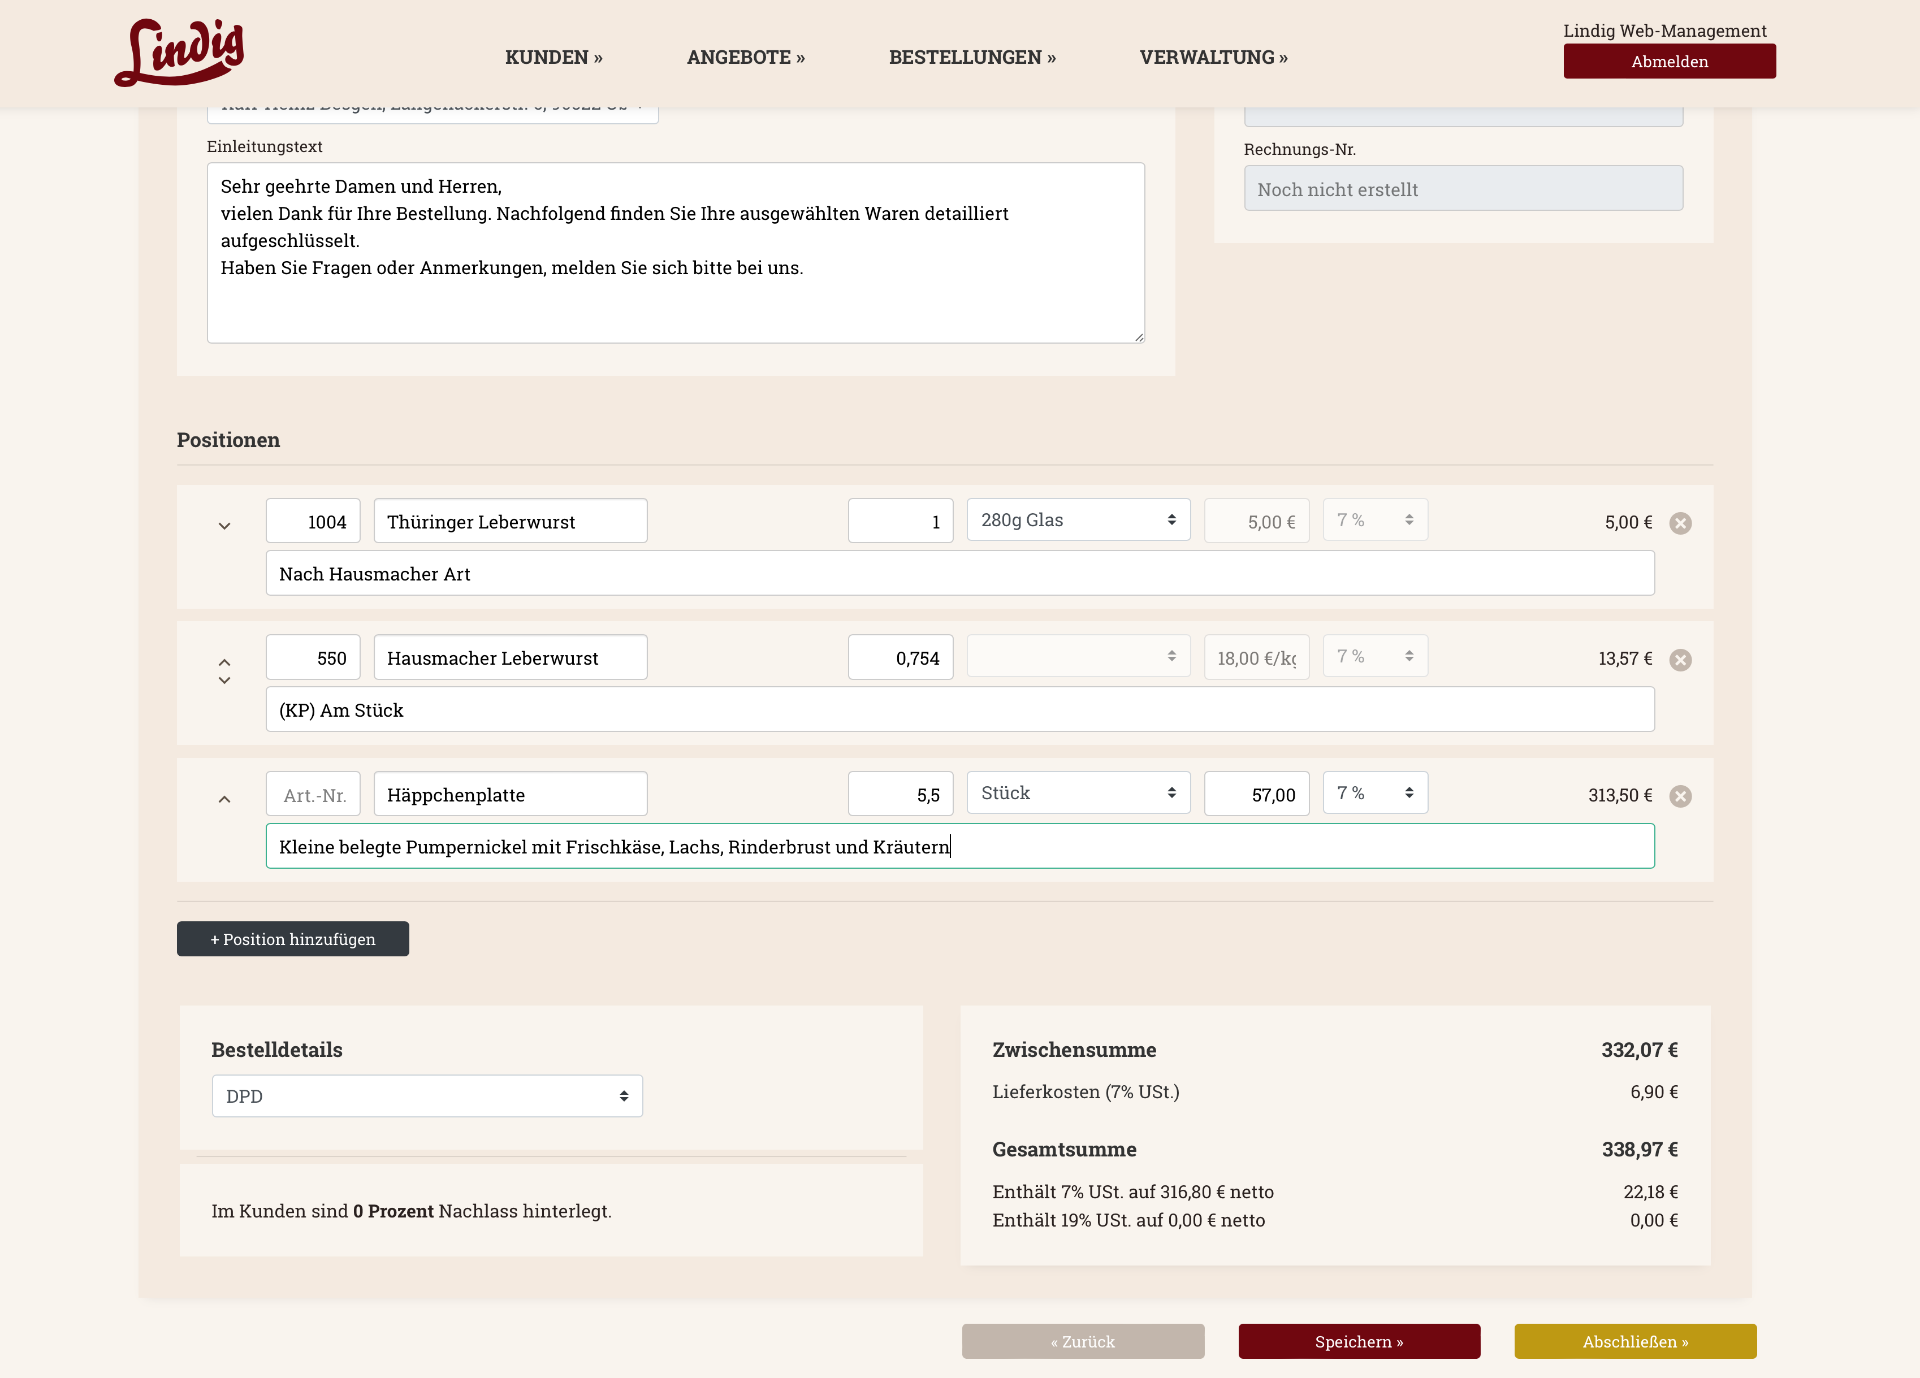Click the Abmelden logout button
1920x1378 pixels.
(x=1669, y=61)
